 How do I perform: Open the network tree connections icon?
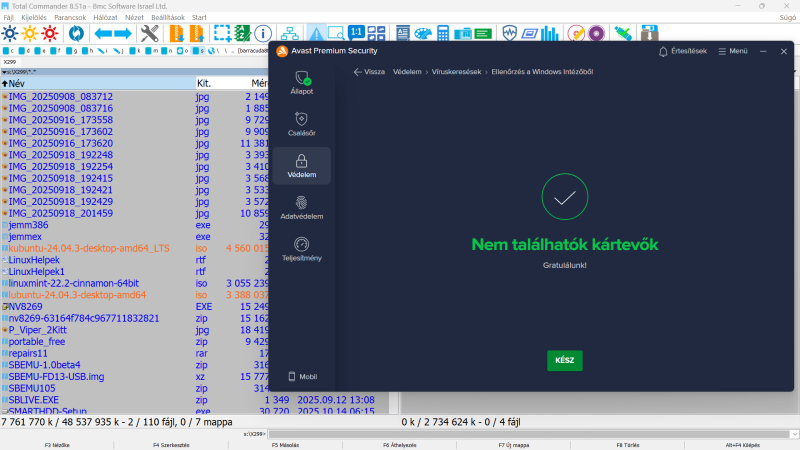tap(290, 34)
